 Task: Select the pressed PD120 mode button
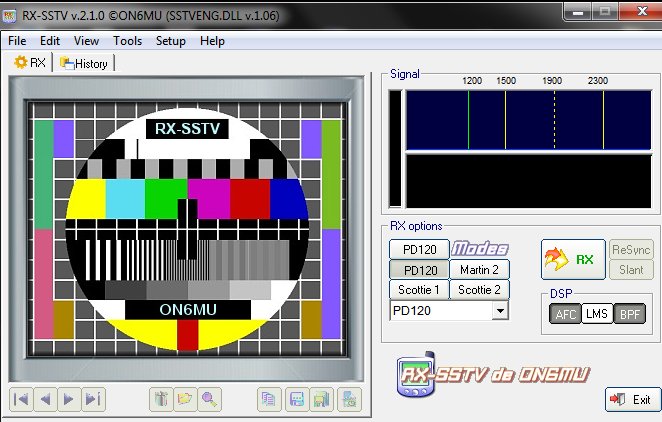pyautogui.click(x=419, y=270)
